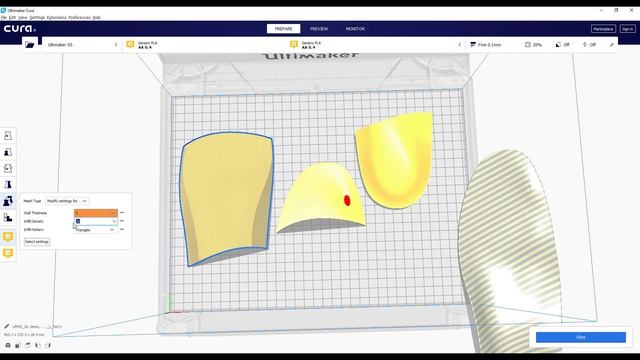Select the Per Model Settings tool

coord(8,201)
